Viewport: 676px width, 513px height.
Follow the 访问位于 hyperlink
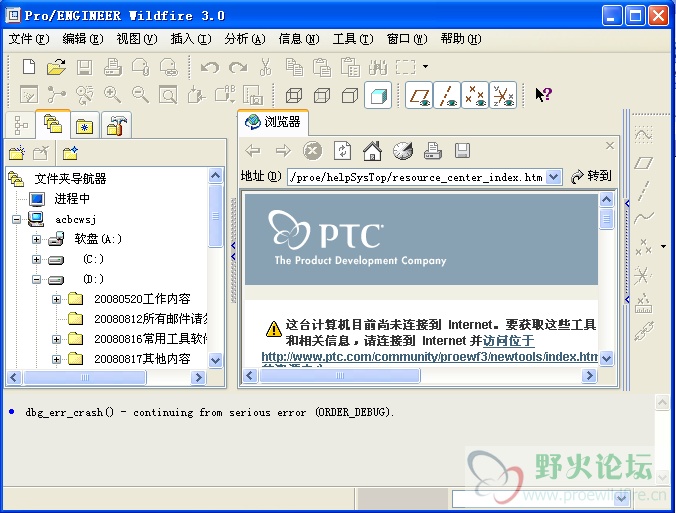(509, 341)
